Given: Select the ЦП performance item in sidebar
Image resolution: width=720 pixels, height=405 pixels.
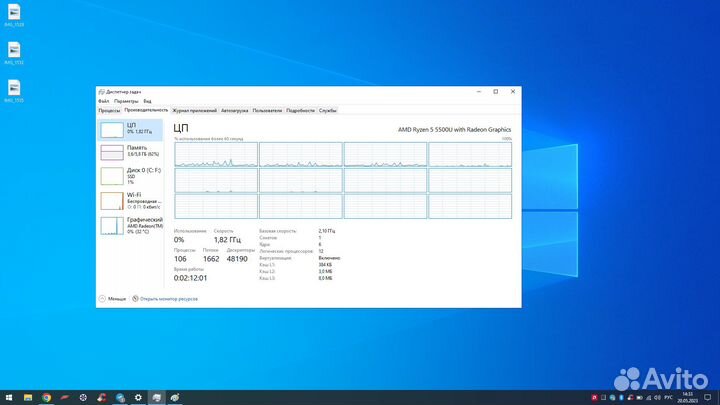Looking at the screenshot, I should pos(130,129).
